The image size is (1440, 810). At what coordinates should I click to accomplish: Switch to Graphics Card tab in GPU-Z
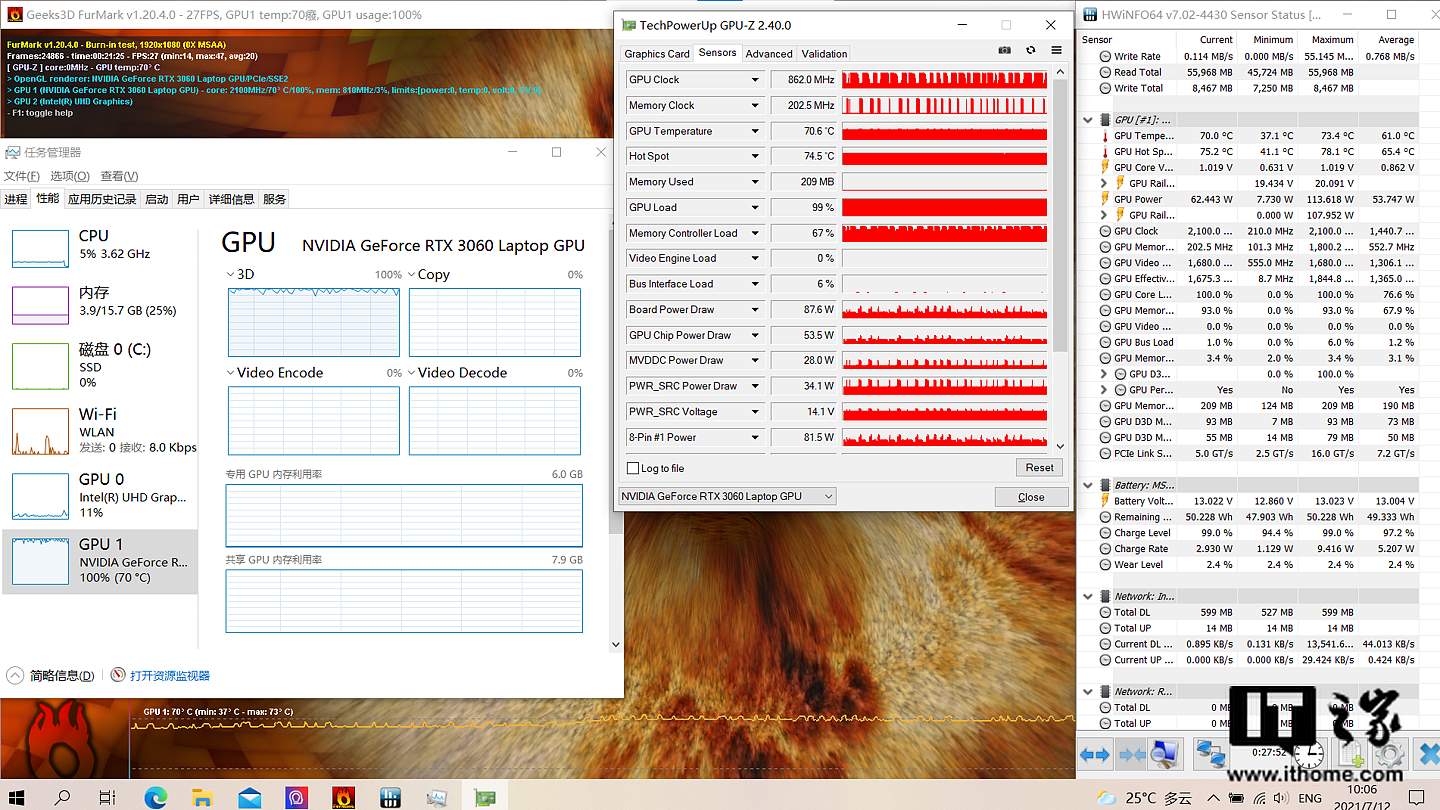[x=657, y=54]
